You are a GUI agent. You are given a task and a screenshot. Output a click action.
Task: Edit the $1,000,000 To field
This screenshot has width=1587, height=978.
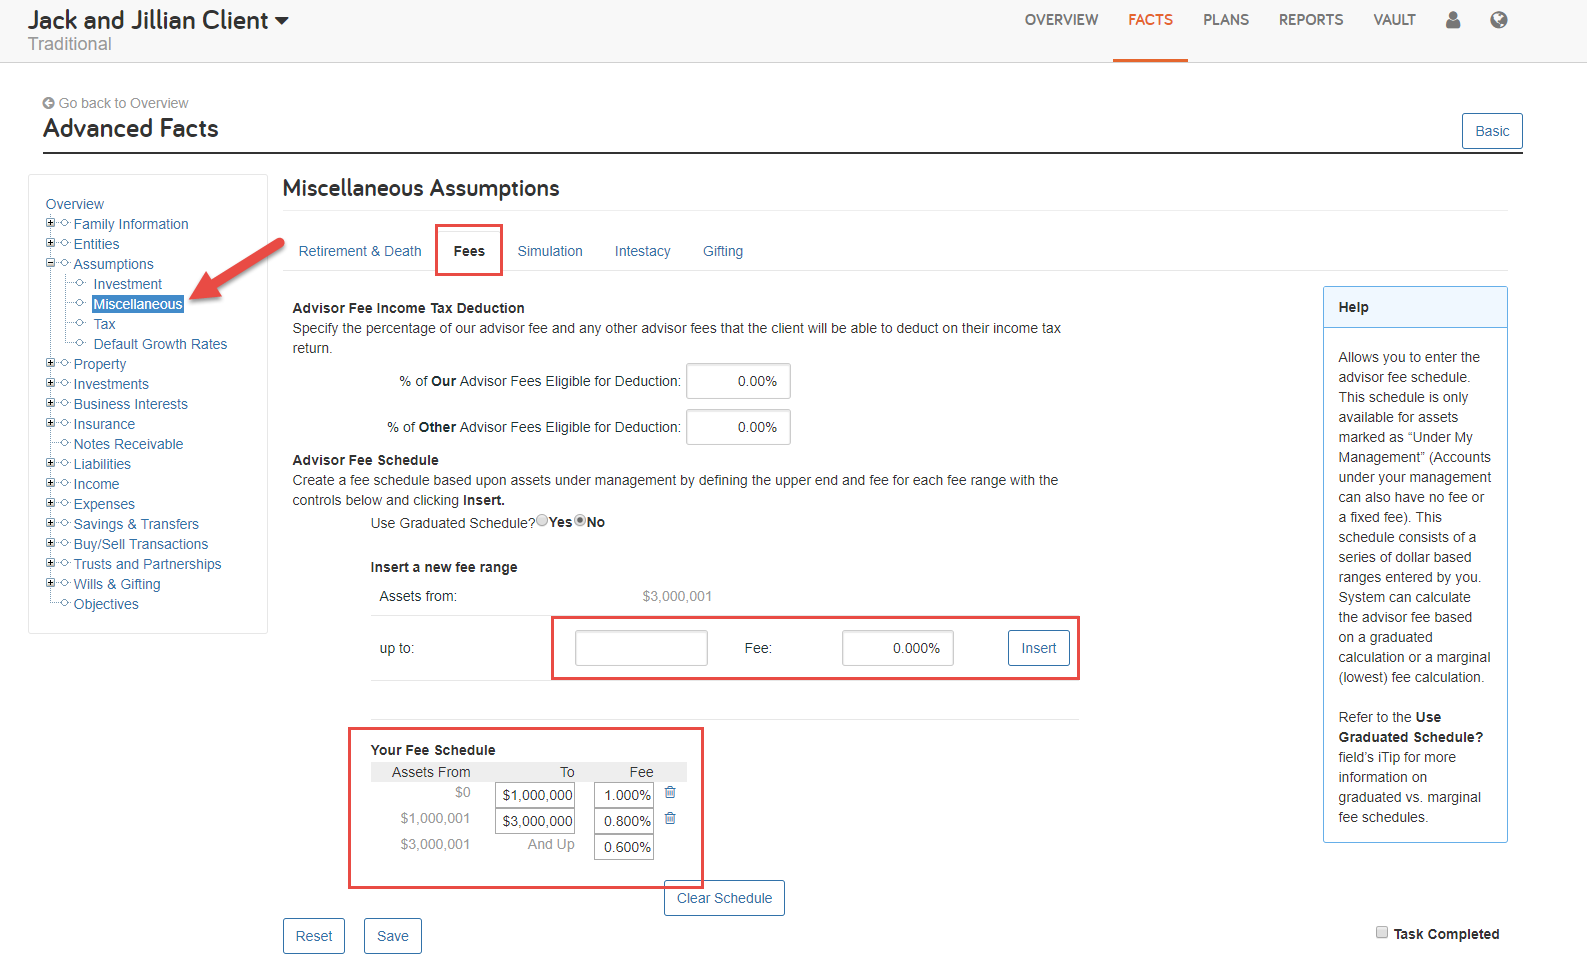535,795
